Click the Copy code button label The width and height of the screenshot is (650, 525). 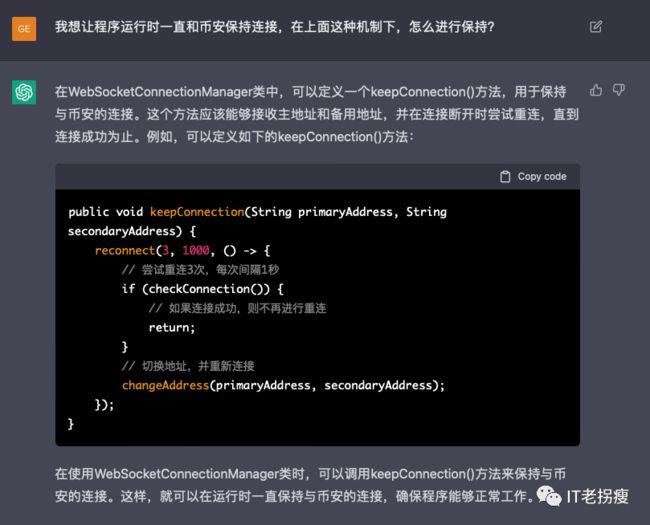tap(542, 177)
